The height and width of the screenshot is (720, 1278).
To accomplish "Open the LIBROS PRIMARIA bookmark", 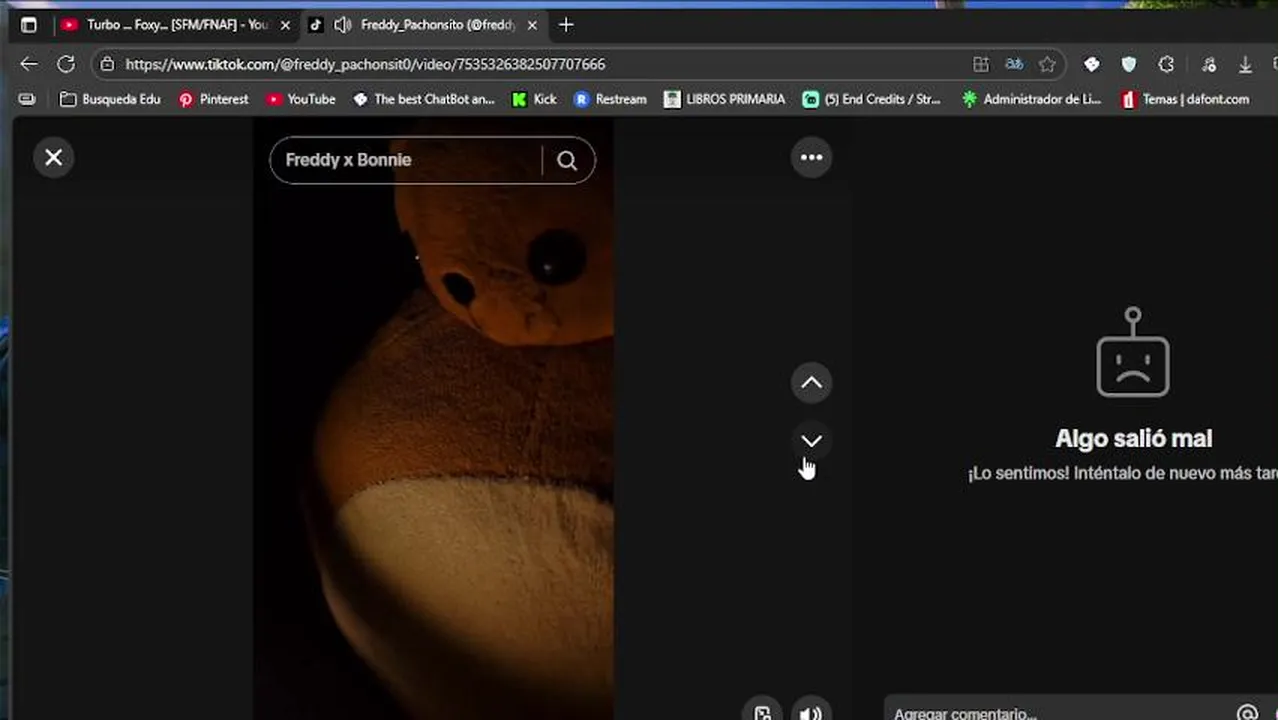I will tap(724, 99).
